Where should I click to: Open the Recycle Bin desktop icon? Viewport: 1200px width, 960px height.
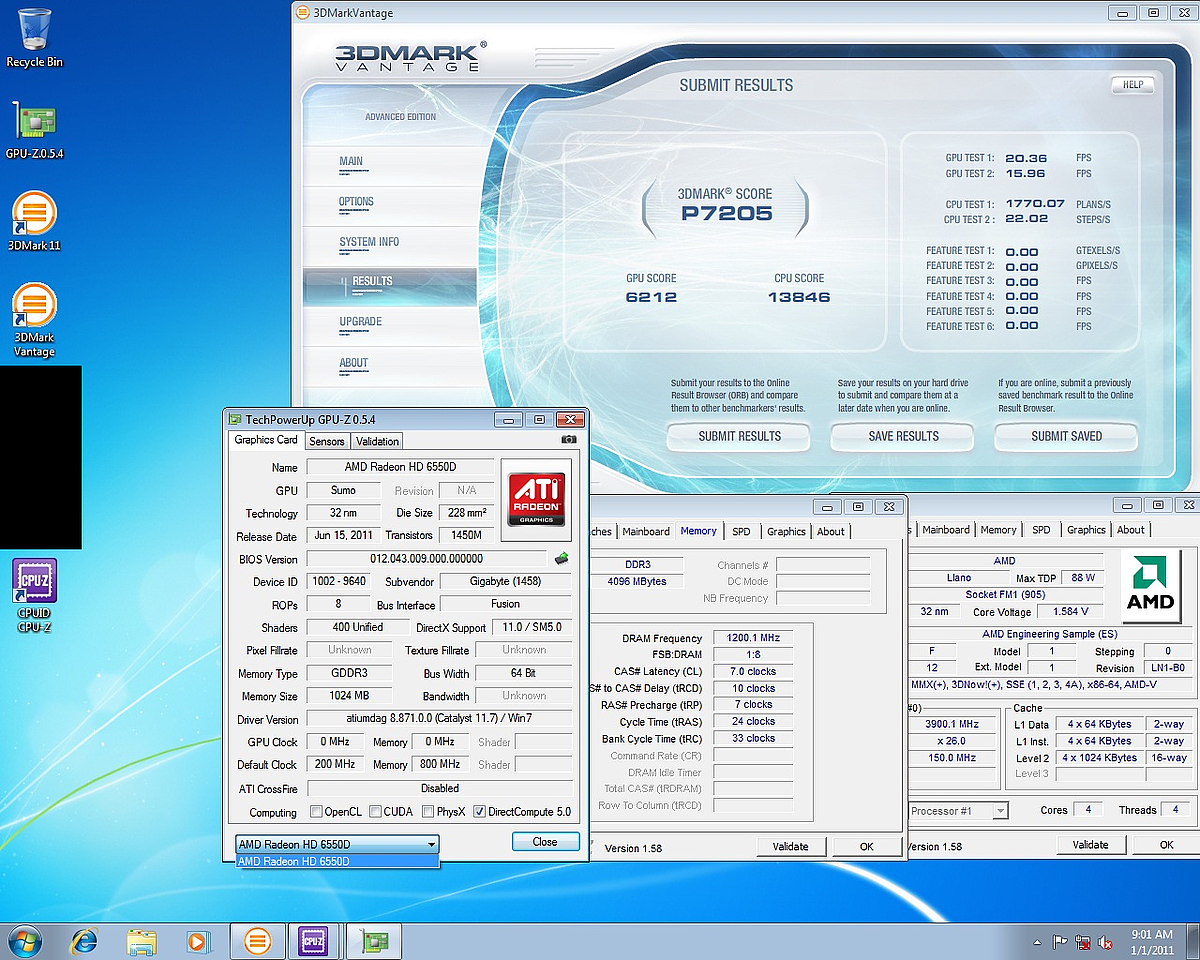(x=34, y=38)
